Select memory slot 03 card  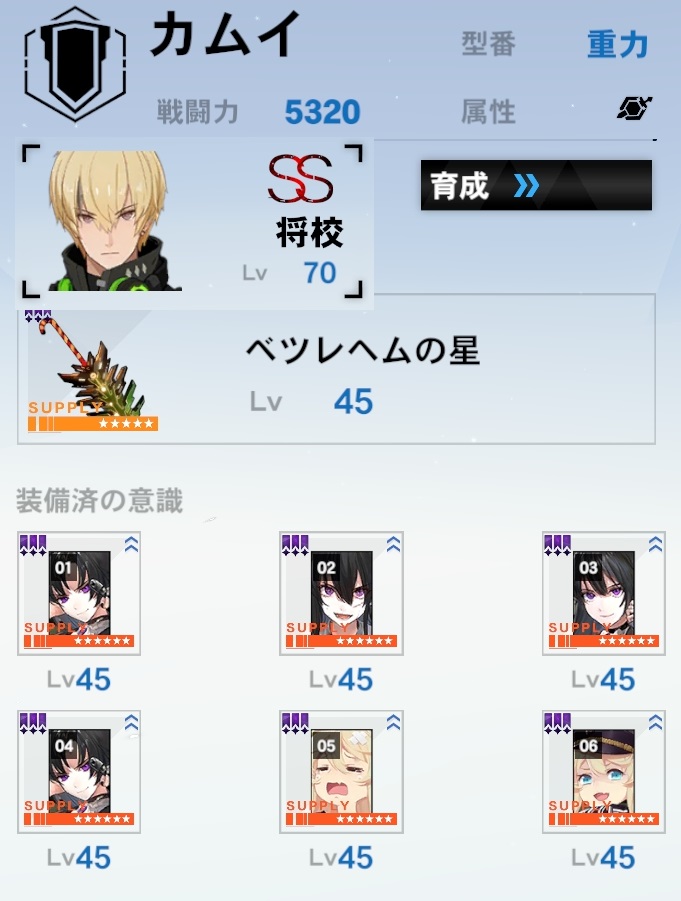click(x=604, y=594)
